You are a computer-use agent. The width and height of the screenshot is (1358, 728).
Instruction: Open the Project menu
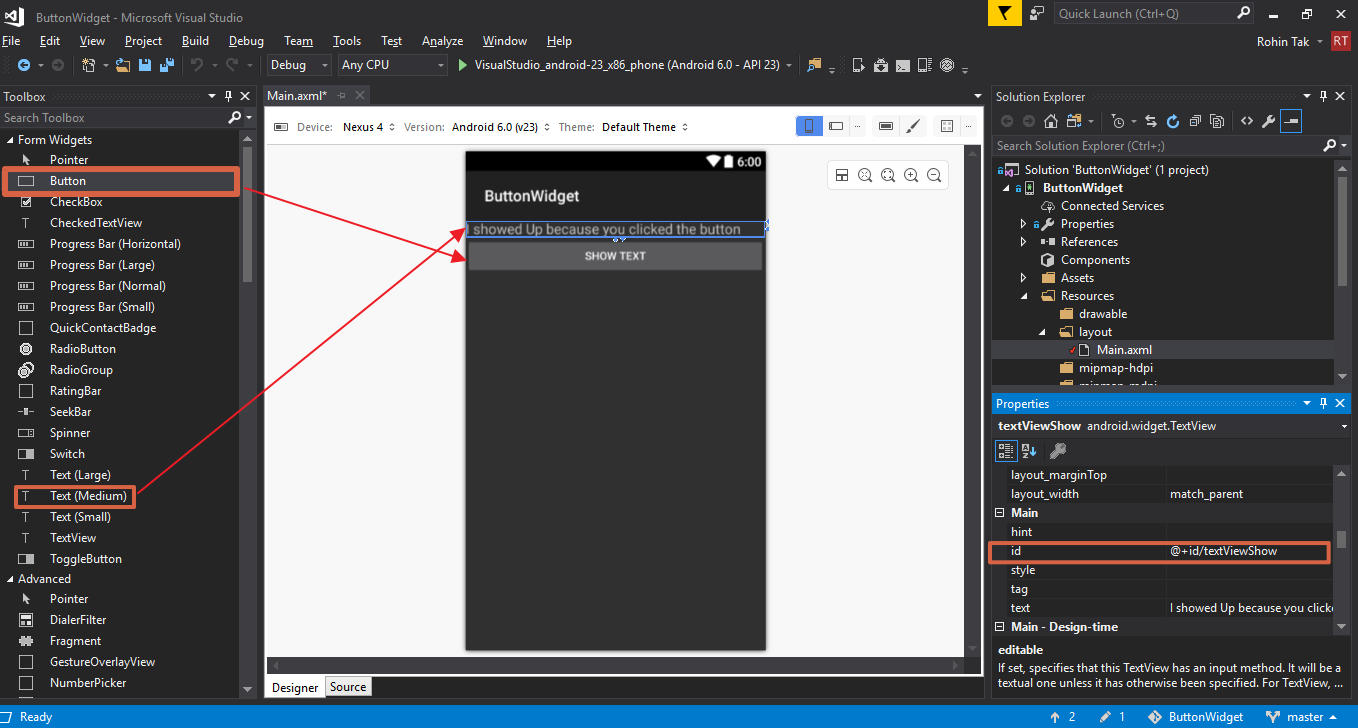tap(143, 41)
